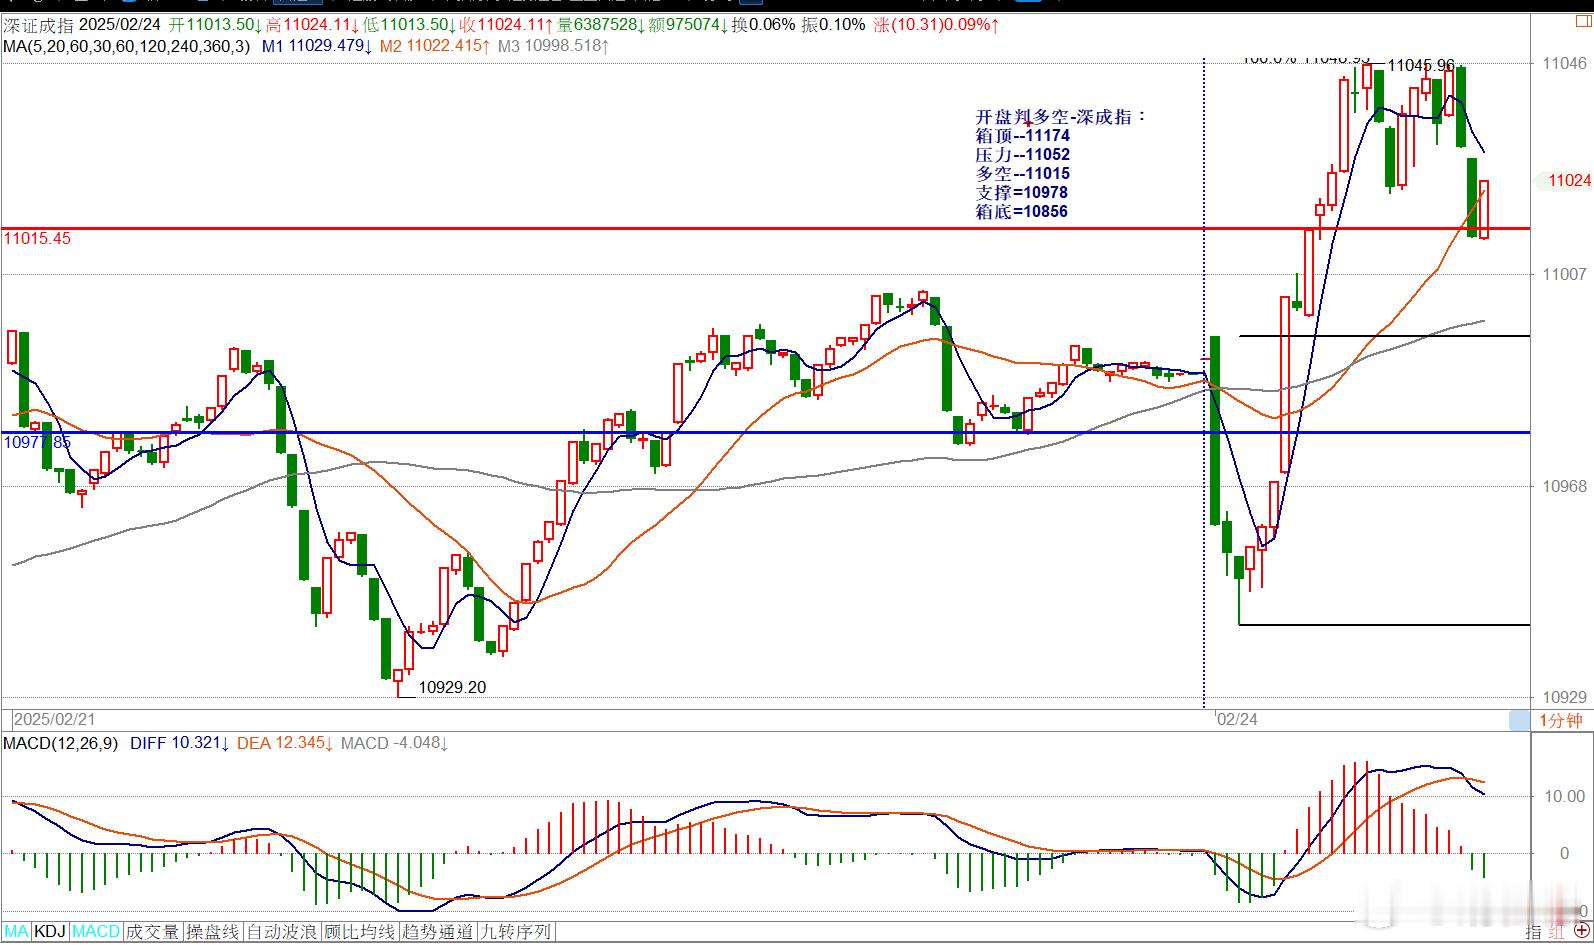
Task: Click the 开盘判多空-深成指 annotation title
Action: (x=1061, y=117)
